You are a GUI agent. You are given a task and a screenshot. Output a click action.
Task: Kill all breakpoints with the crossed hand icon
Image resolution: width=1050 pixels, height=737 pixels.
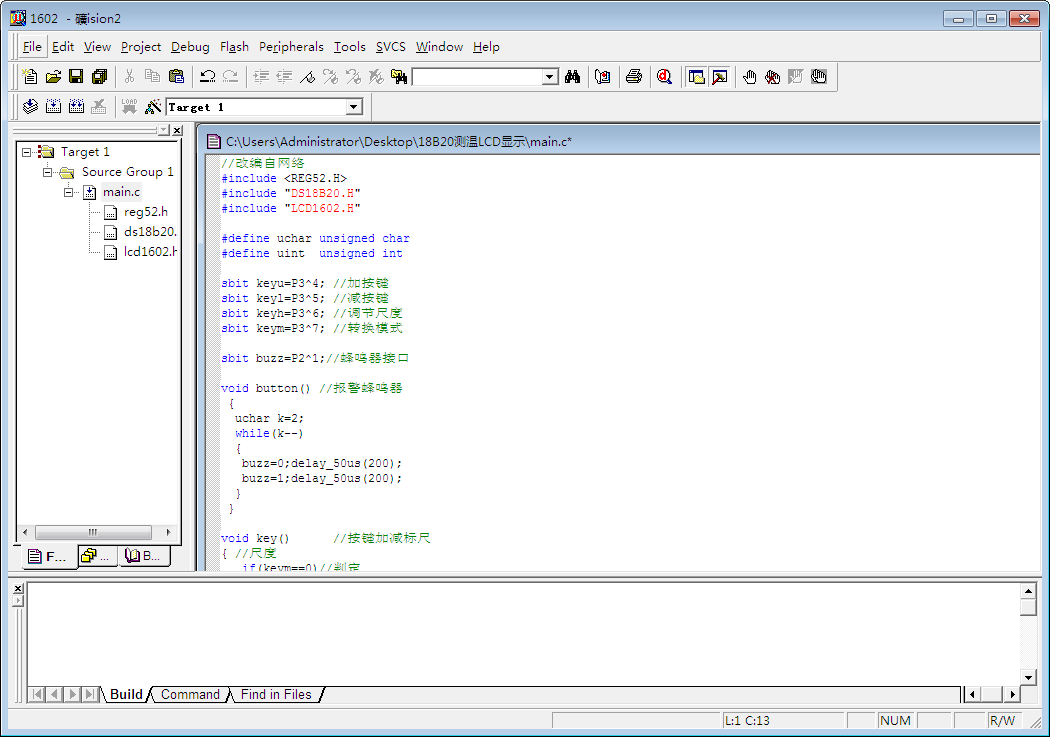773,77
